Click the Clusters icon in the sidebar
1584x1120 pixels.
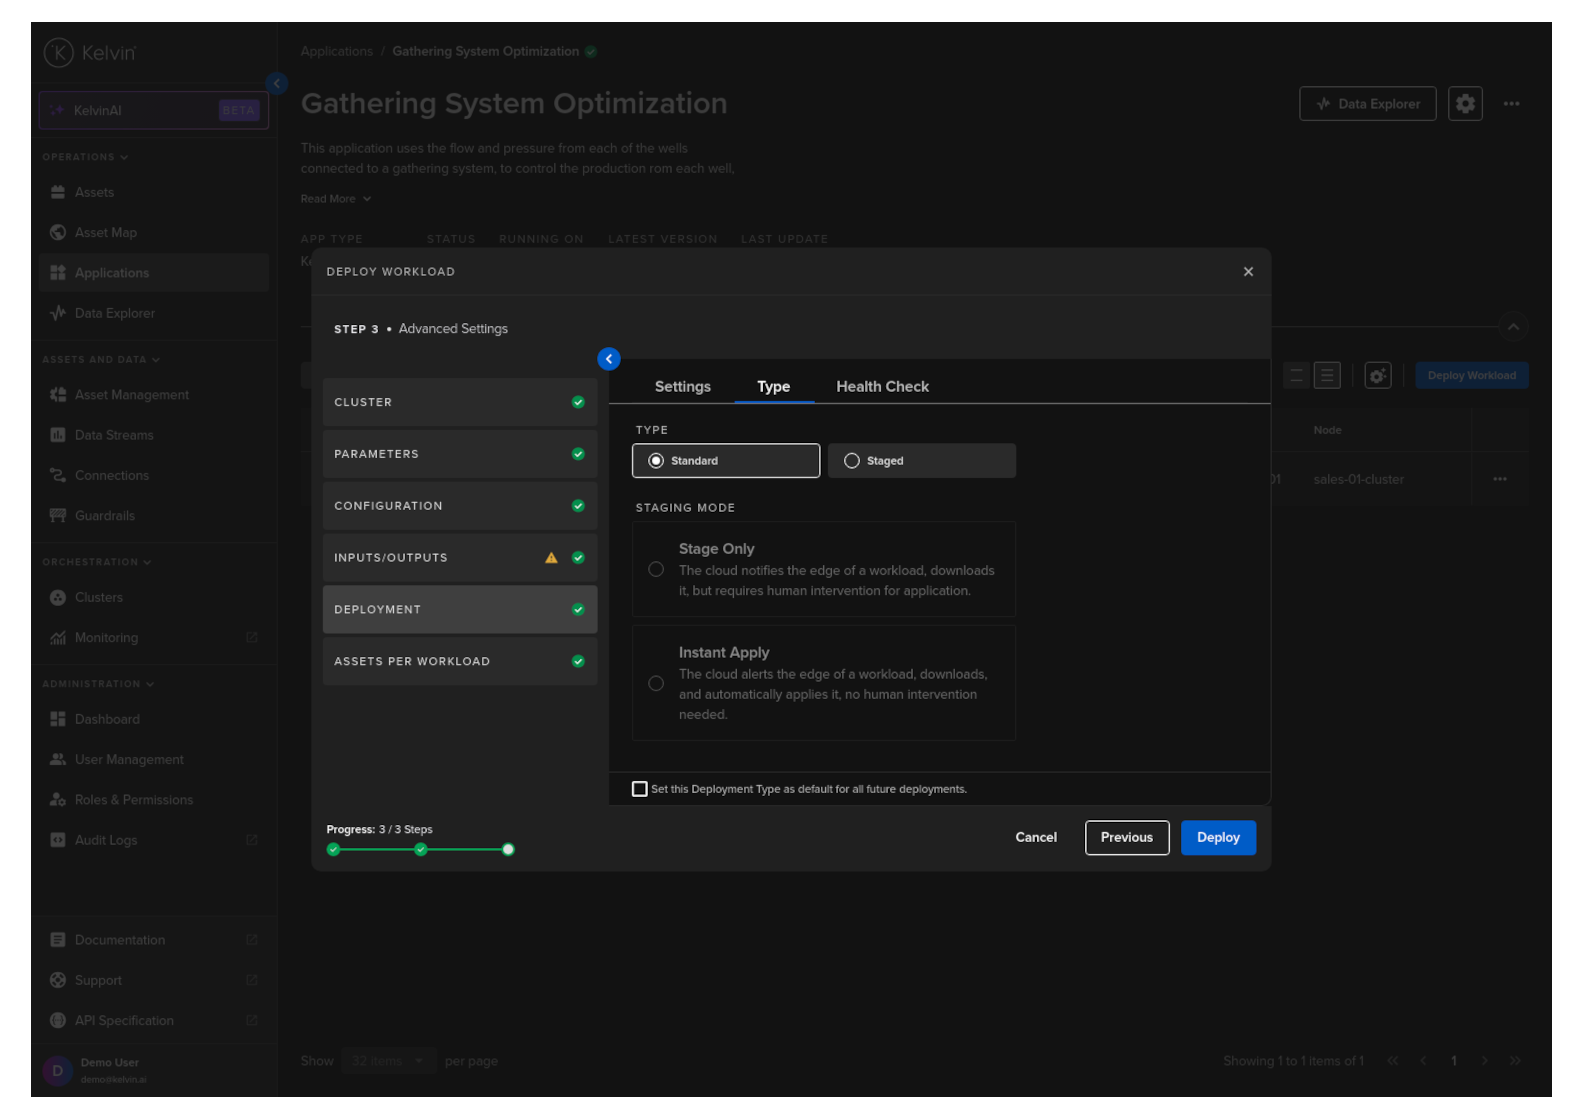coord(58,598)
